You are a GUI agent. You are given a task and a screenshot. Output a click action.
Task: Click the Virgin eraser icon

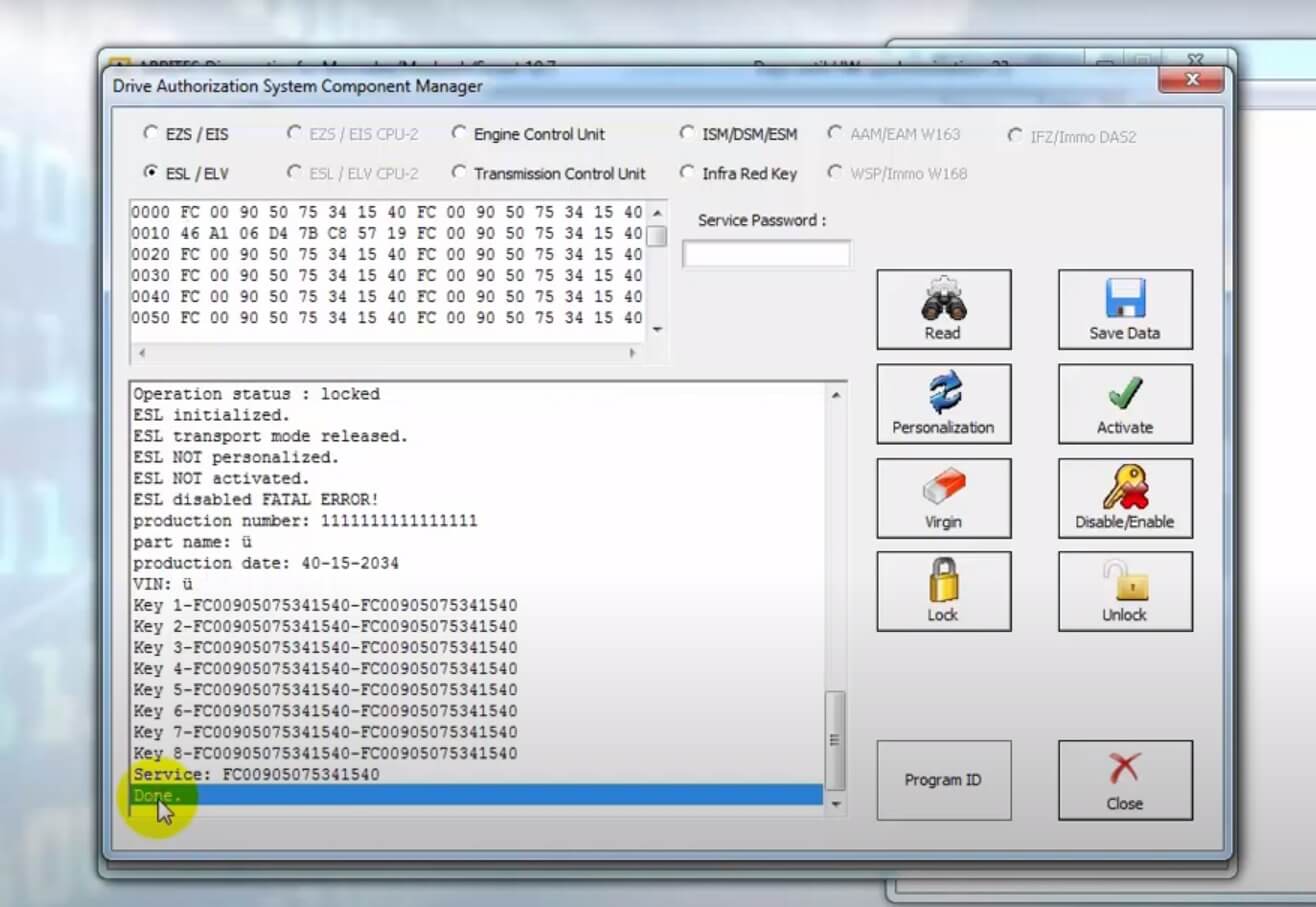(943, 488)
